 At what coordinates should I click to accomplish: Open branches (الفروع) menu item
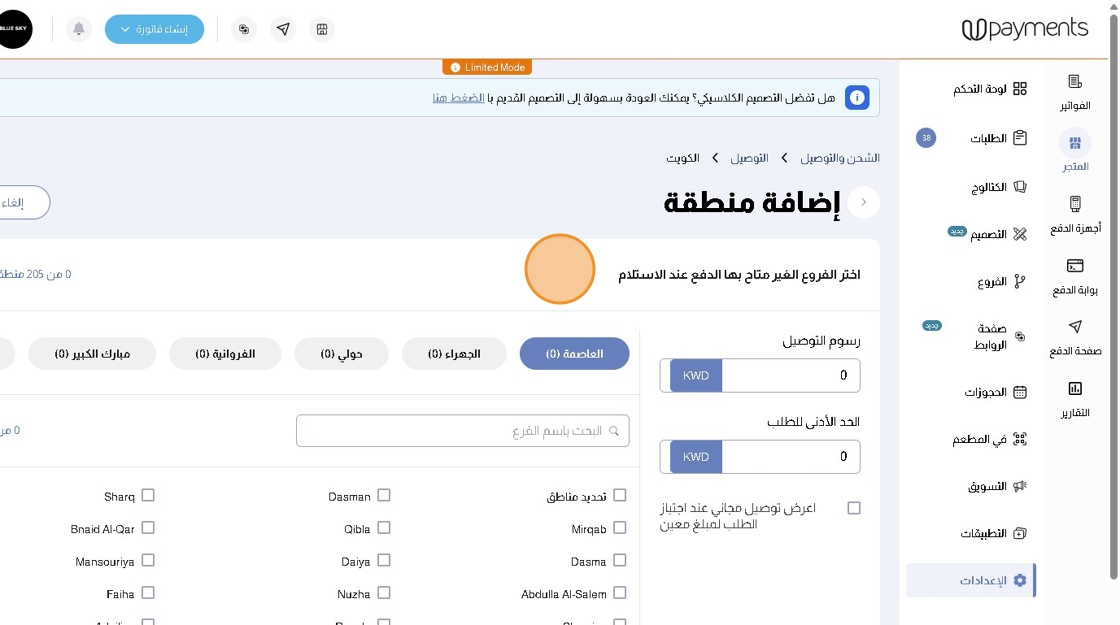[1001, 281]
